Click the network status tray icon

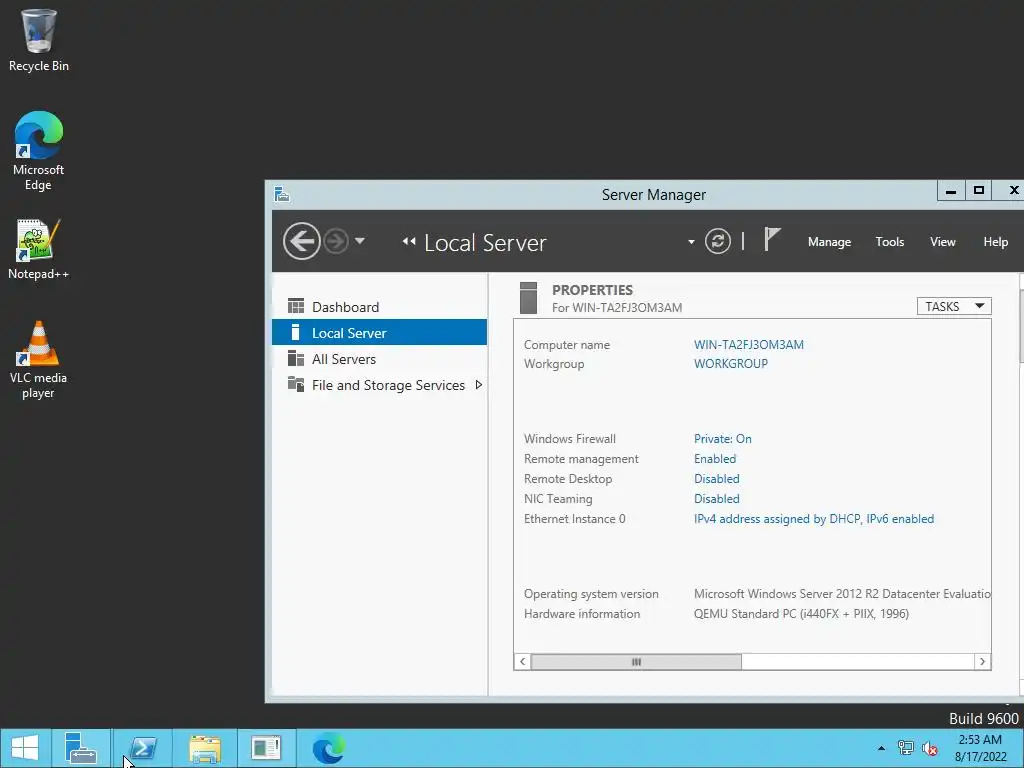(905, 748)
